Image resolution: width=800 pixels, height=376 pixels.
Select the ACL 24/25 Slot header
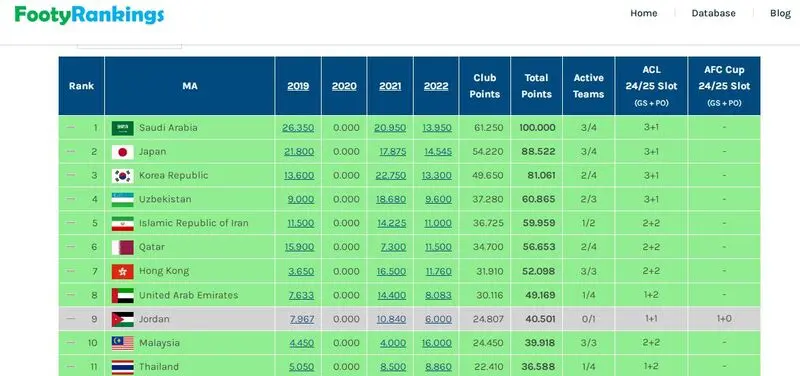click(x=651, y=85)
